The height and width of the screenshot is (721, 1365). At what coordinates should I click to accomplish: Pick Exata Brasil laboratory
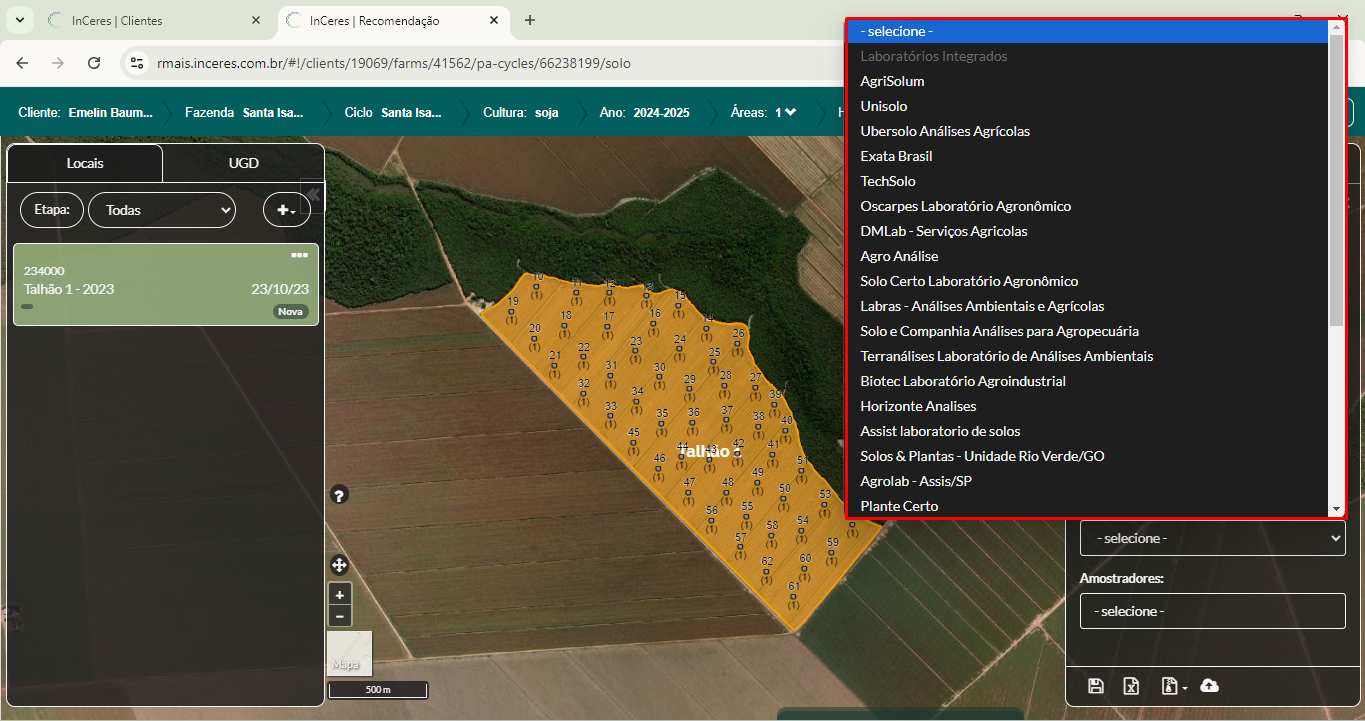point(1088,156)
